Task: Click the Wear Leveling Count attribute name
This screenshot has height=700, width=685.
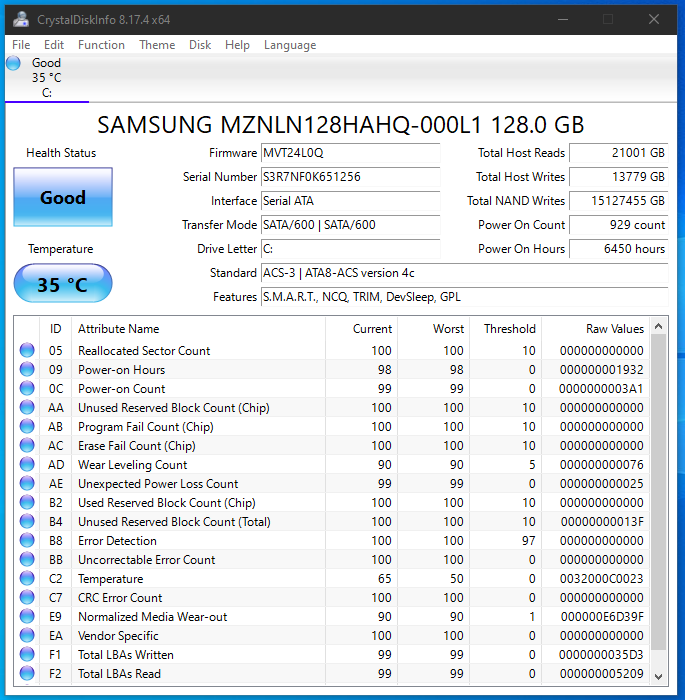Action: pos(132,465)
